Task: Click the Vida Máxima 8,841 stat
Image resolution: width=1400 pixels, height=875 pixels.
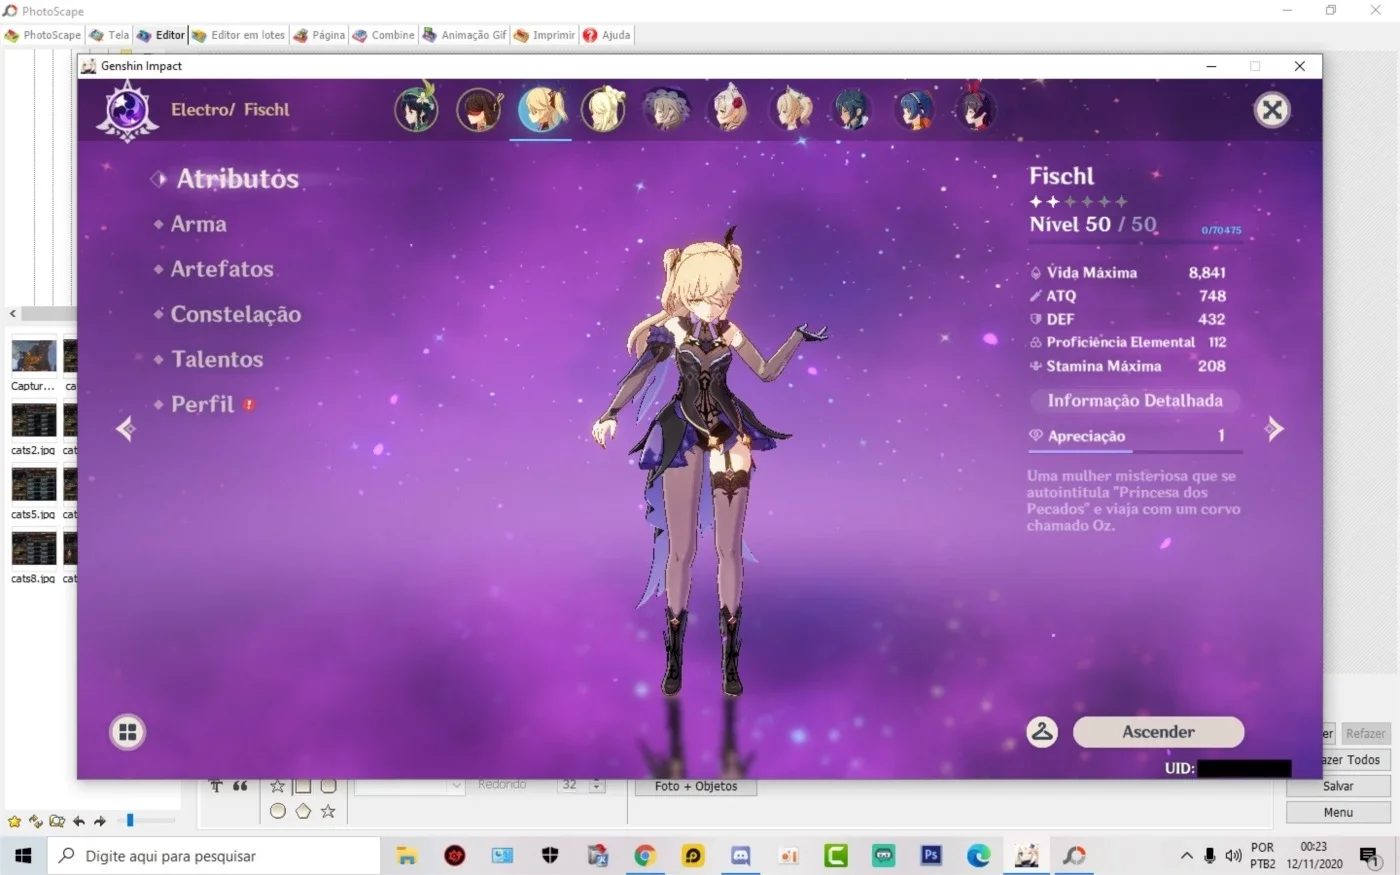Action: 1128,272
